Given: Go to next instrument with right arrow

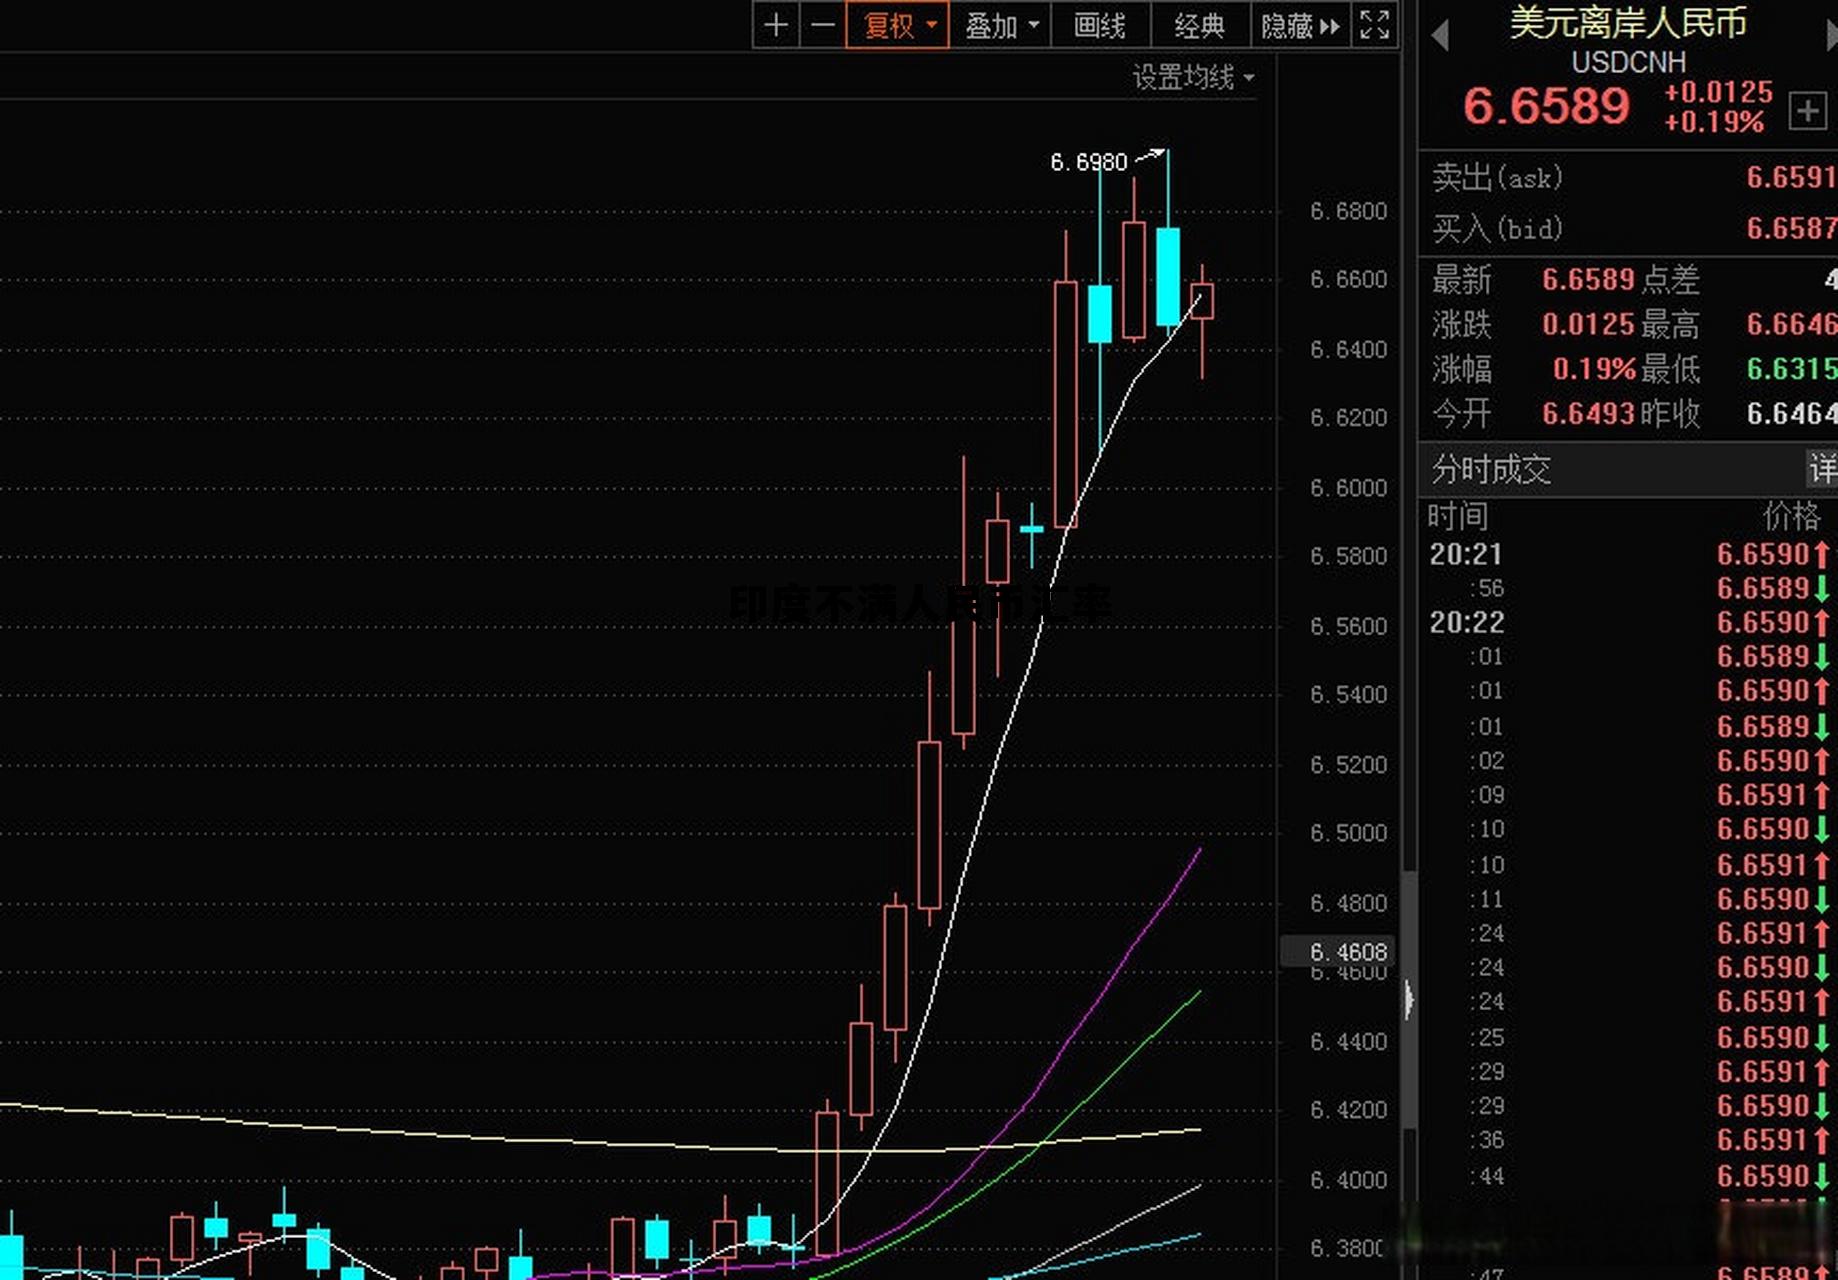Looking at the screenshot, I should click(1830, 37).
